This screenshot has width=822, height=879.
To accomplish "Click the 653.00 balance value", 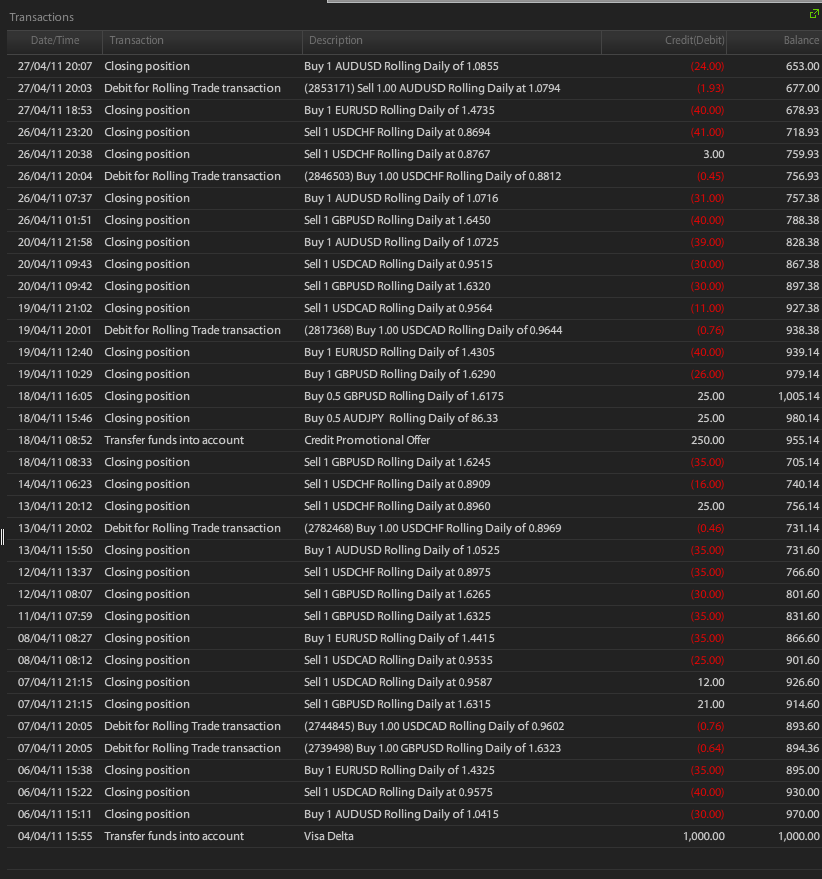I will 802,66.
